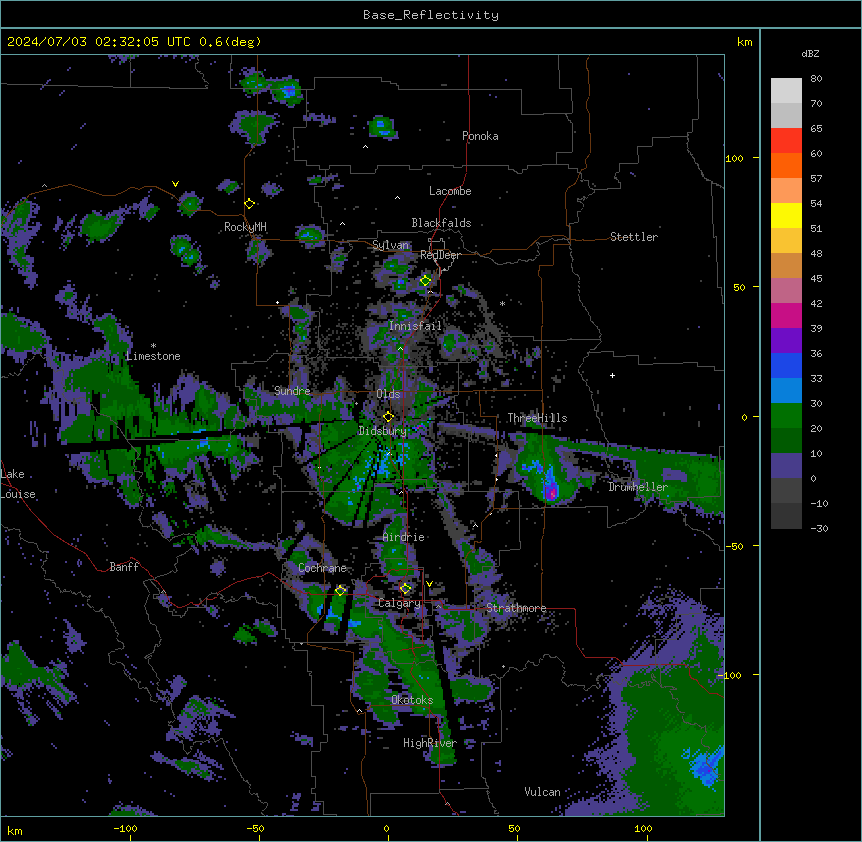
Task: Select the Strathmore city label
Action: click(516, 608)
